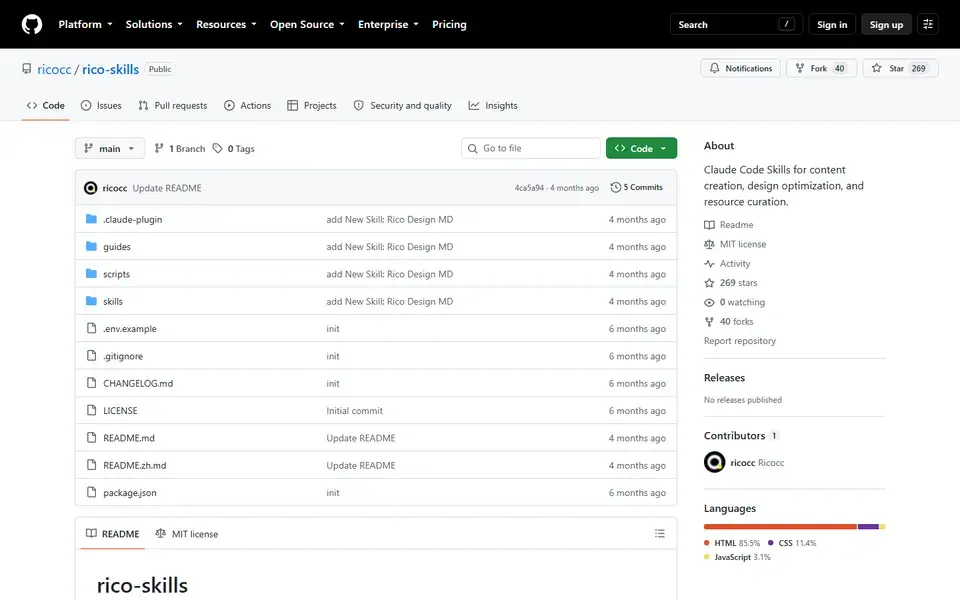
Task: Click the skills folder icon
Action: click(x=91, y=301)
